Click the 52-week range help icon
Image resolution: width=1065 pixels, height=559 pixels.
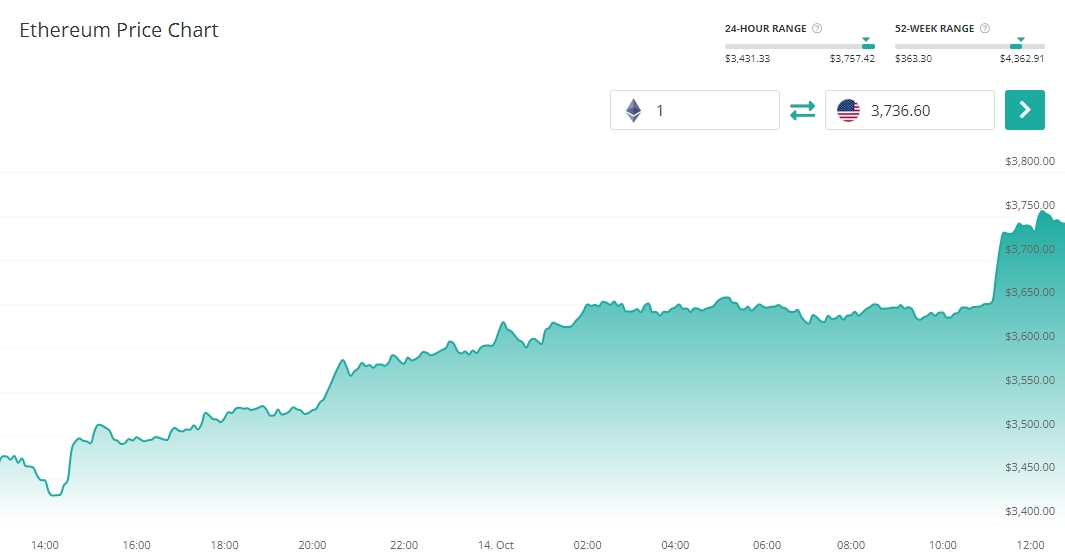pos(987,29)
